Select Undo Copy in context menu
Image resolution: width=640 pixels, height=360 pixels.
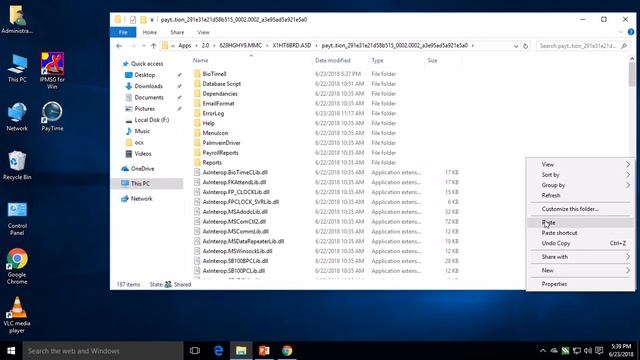coord(580,243)
